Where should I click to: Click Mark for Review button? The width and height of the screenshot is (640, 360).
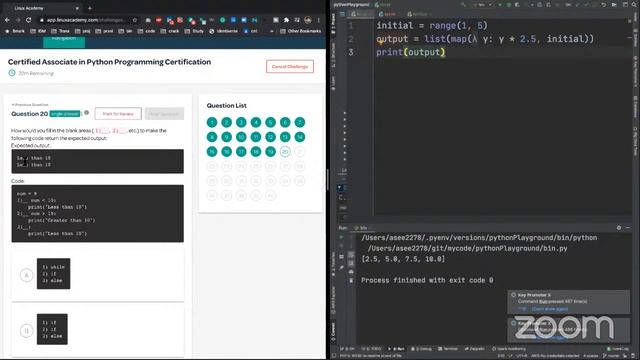click(118, 113)
